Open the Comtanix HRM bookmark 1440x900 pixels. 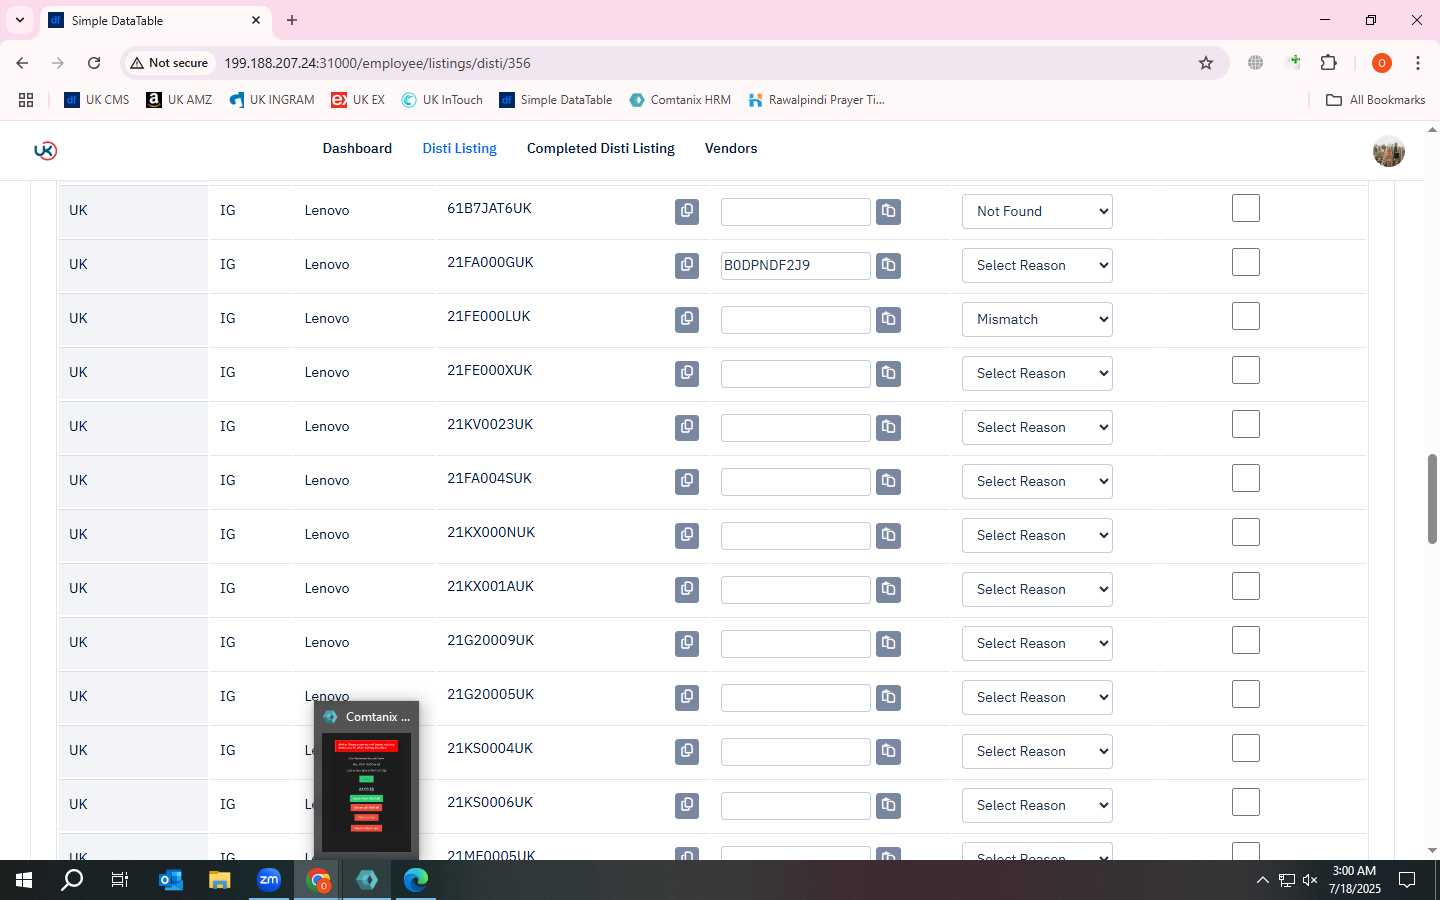pos(680,100)
